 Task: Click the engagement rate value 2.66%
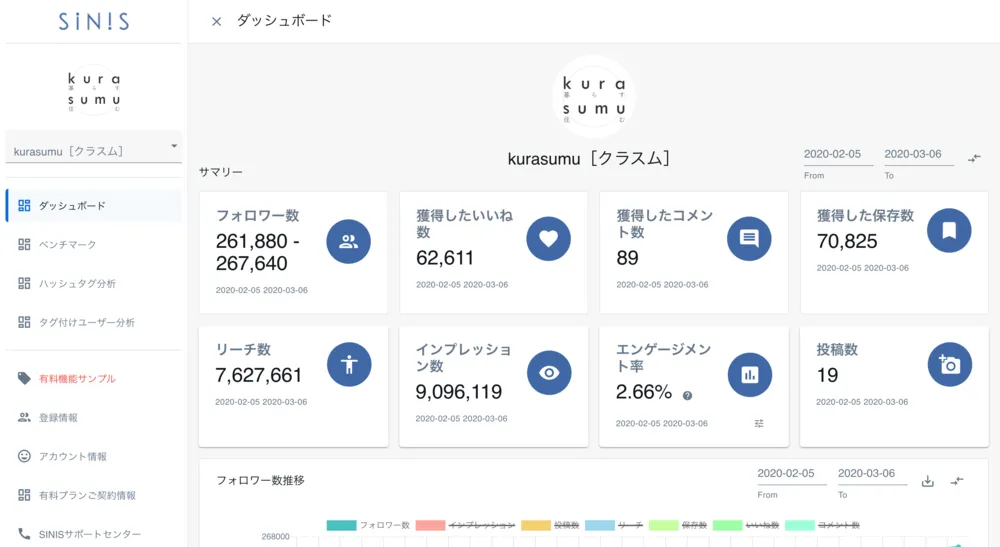643,392
